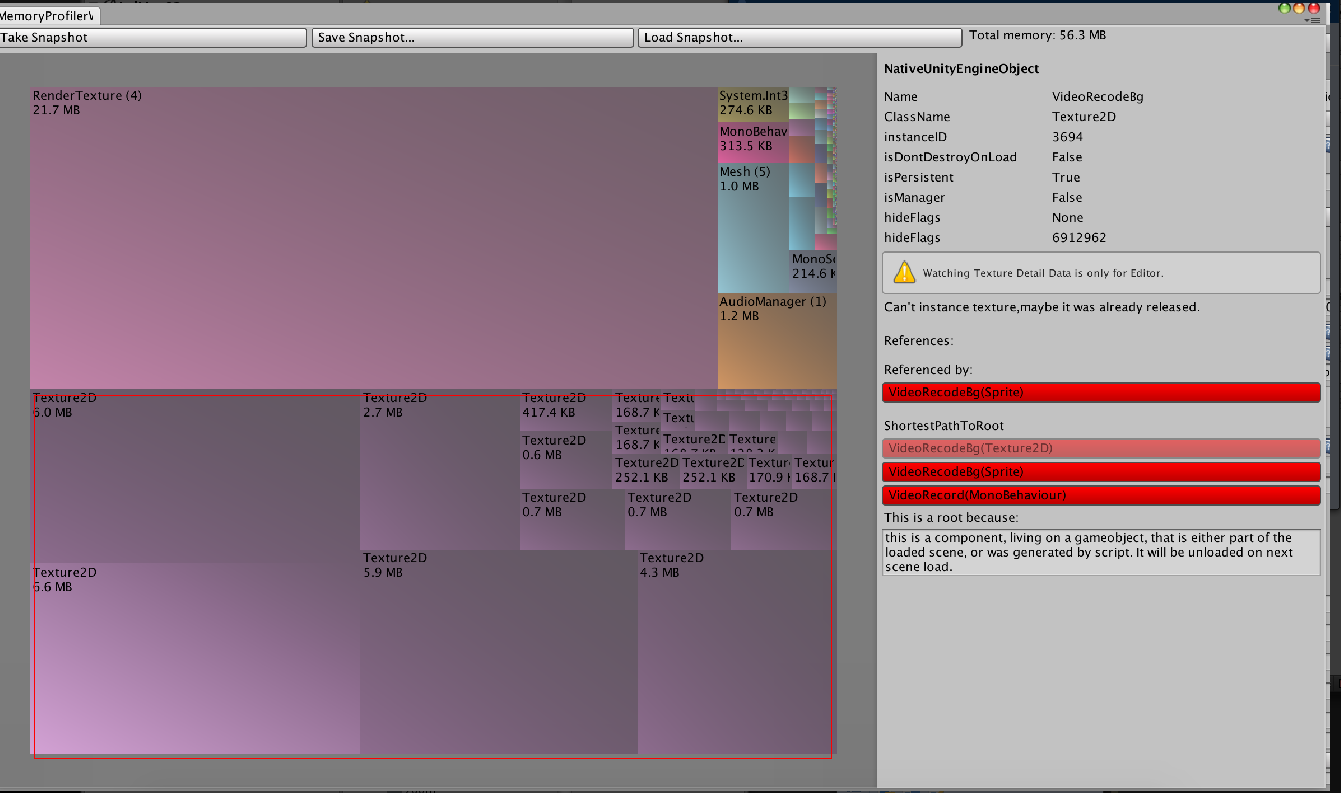This screenshot has width=1341, height=793.
Task: Select the MonoSc 214.6 KB block
Action: 812,271
